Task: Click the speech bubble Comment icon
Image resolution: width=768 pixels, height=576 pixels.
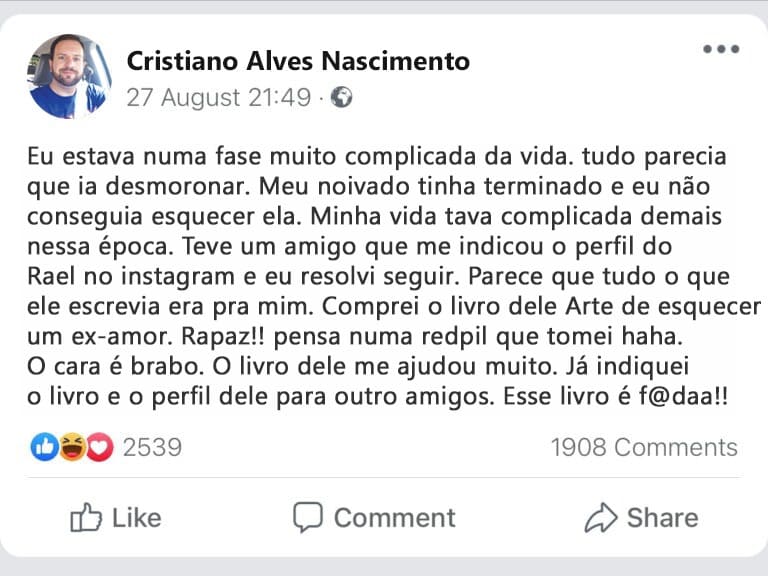Action: (308, 517)
